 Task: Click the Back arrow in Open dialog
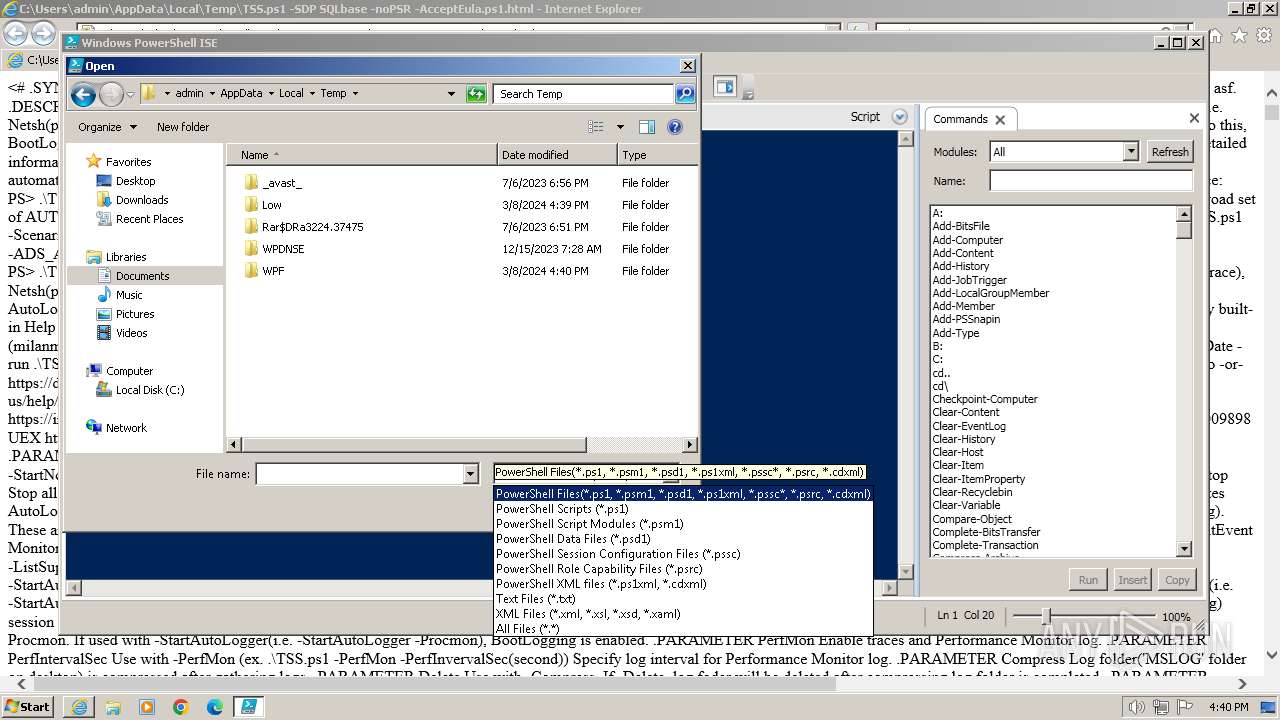tap(83, 94)
